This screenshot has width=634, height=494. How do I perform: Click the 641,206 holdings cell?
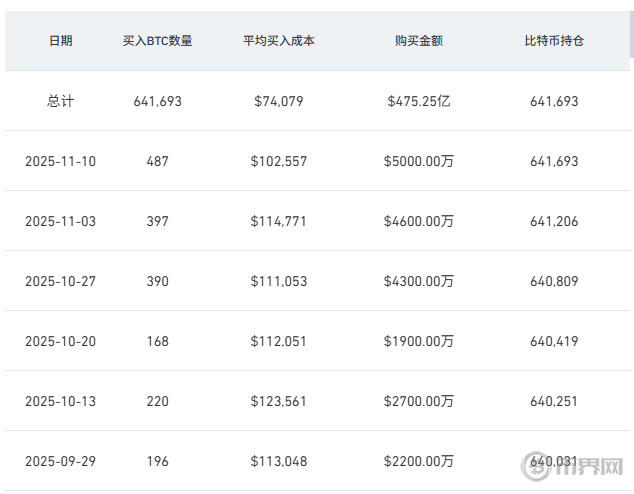click(554, 221)
